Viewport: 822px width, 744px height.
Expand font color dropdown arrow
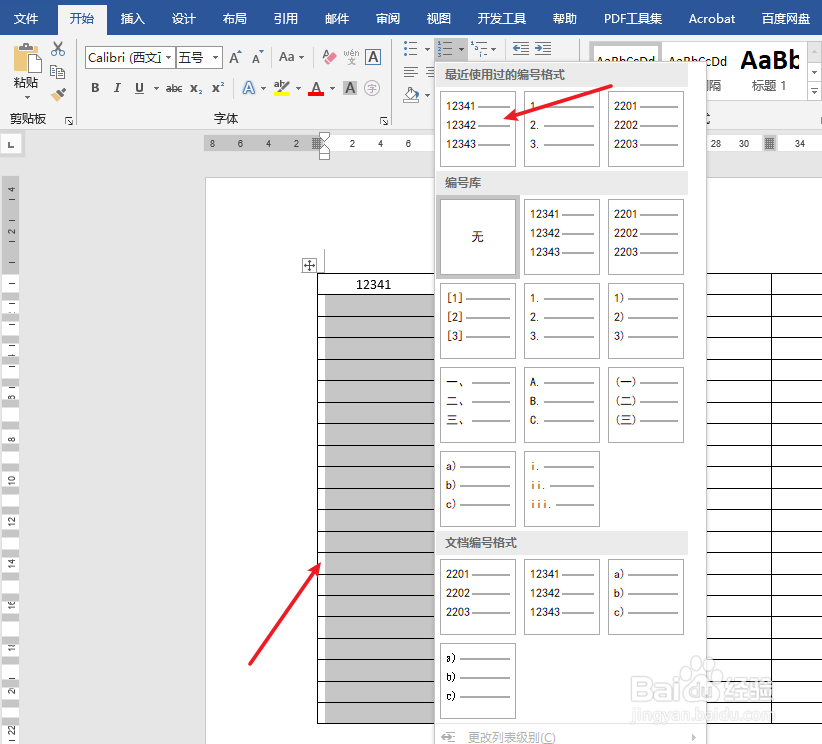332,89
